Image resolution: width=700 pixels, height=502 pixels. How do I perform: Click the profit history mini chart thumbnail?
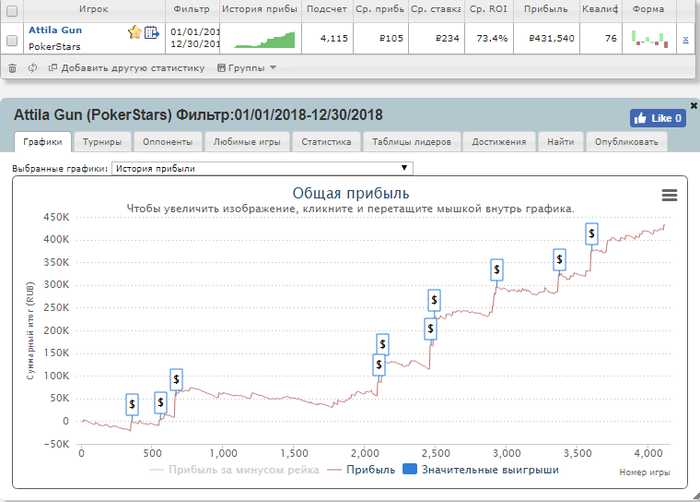265,39
